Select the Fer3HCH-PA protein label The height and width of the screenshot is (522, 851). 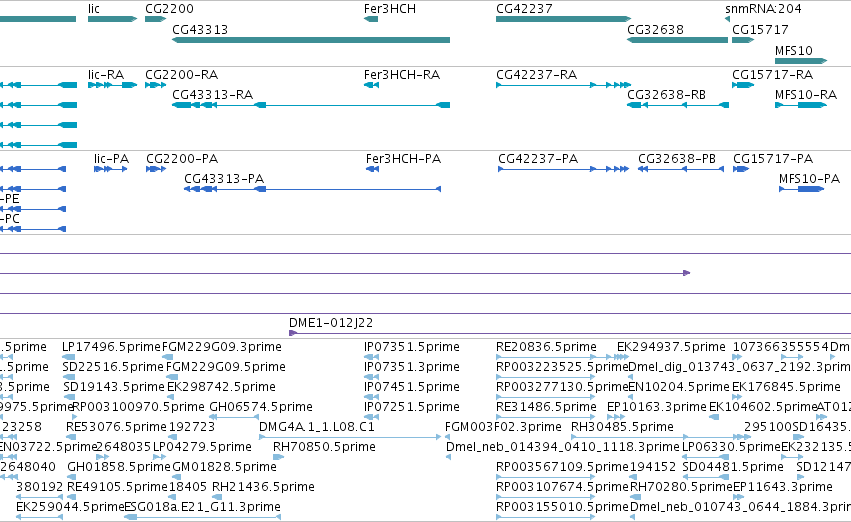[x=403, y=159]
